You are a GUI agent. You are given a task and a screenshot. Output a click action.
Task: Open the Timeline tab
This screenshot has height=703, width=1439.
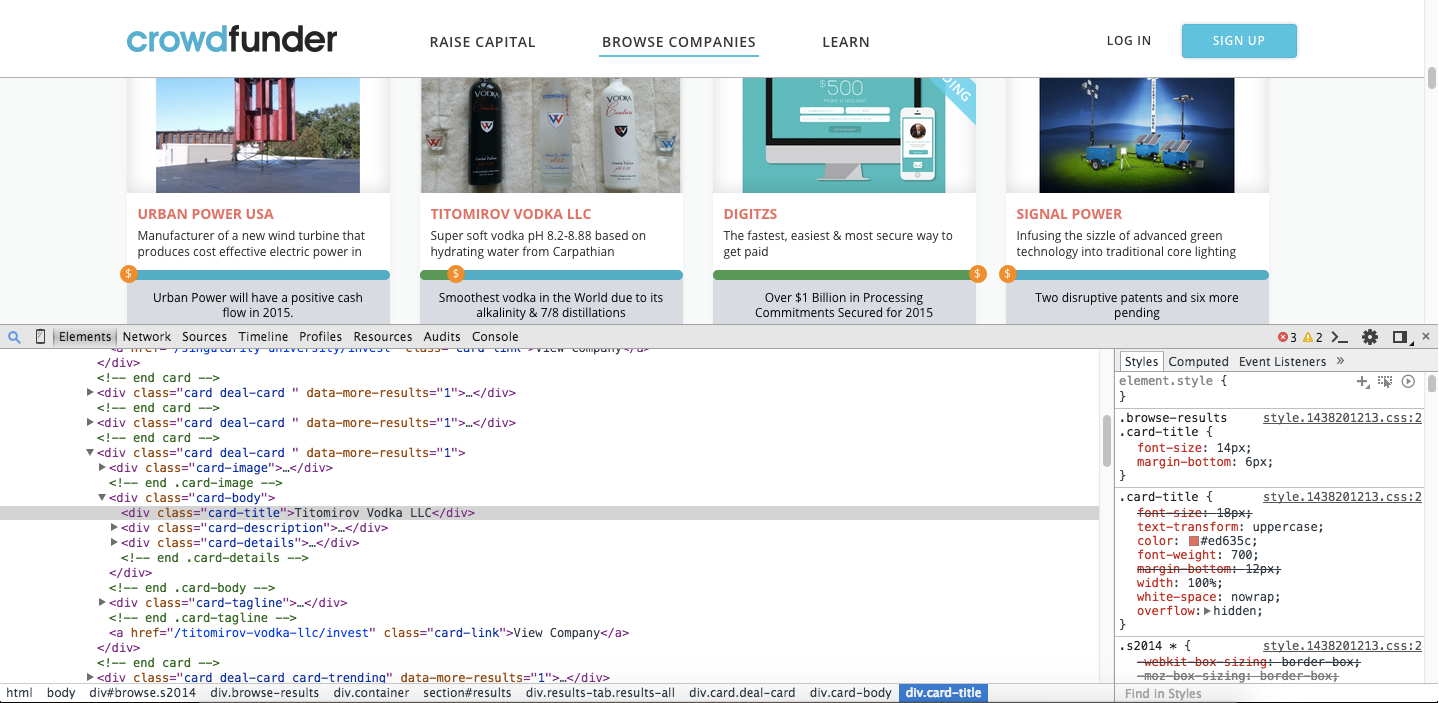(x=263, y=337)
